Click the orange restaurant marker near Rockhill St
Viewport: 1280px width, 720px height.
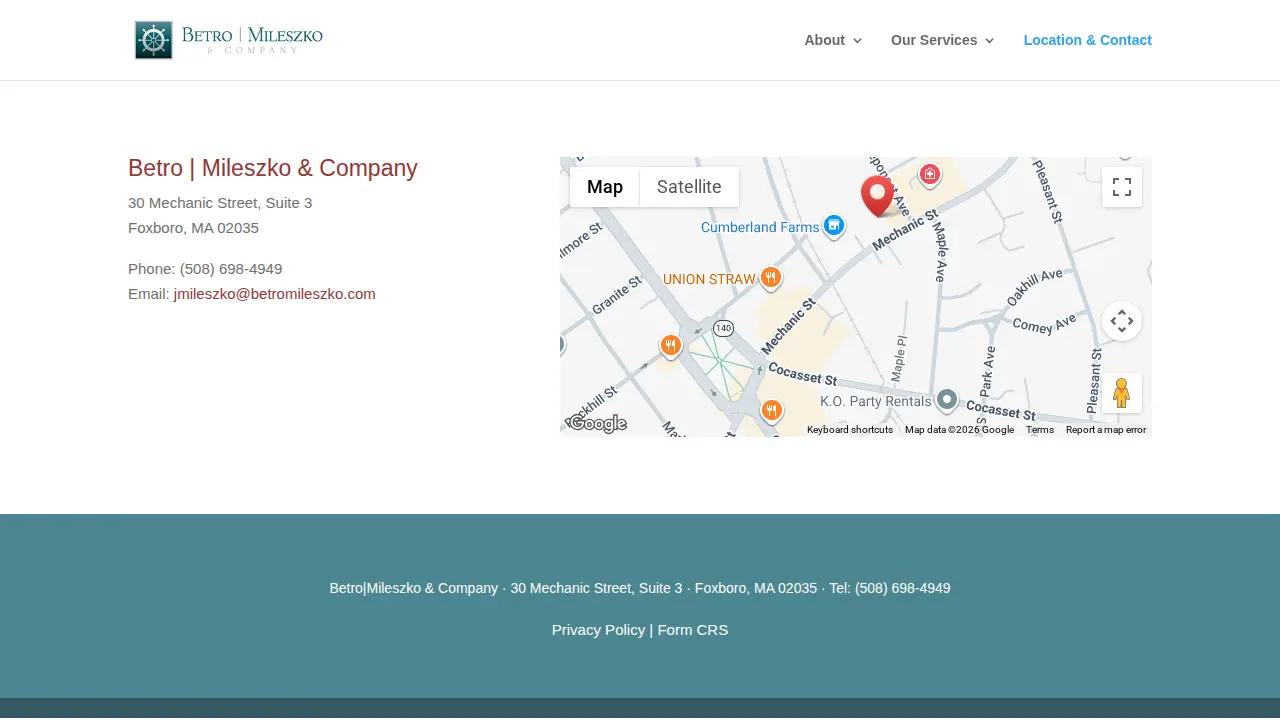pyautogui.click(x=671, y=347)
